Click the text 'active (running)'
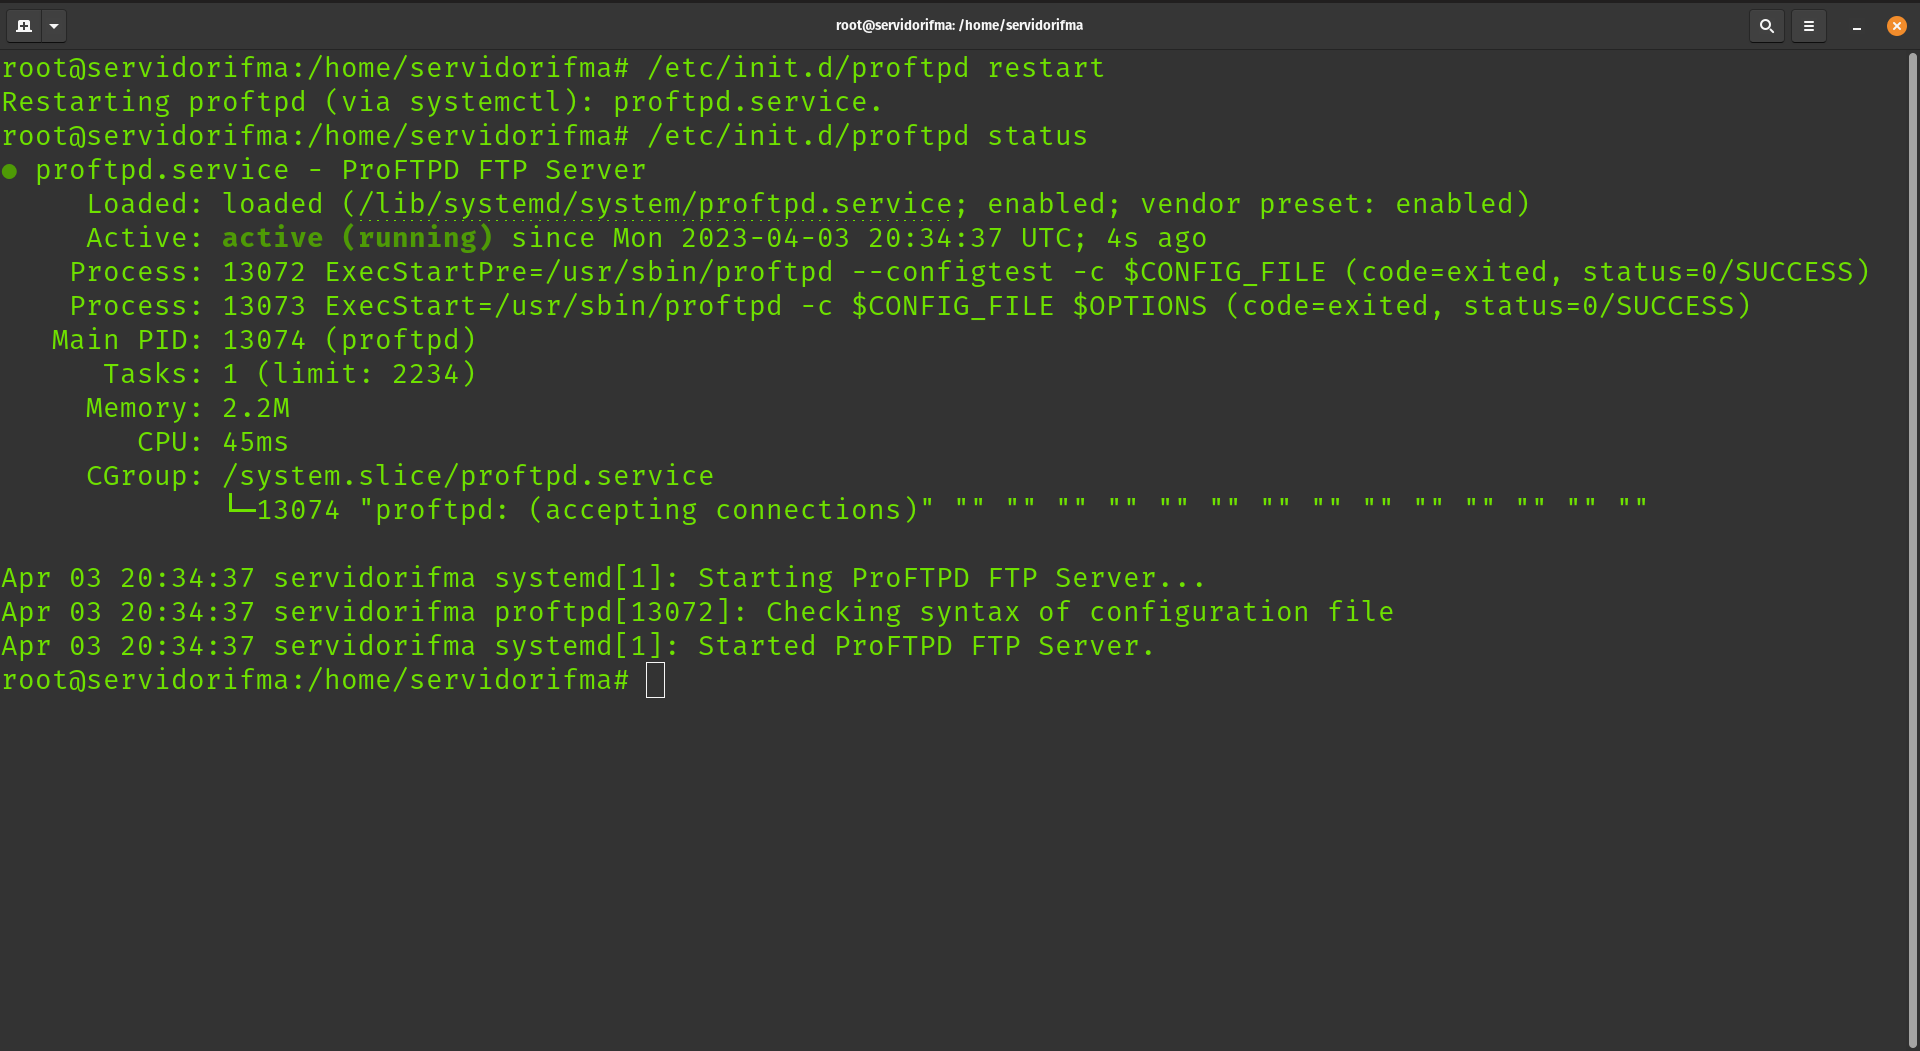 355,238
